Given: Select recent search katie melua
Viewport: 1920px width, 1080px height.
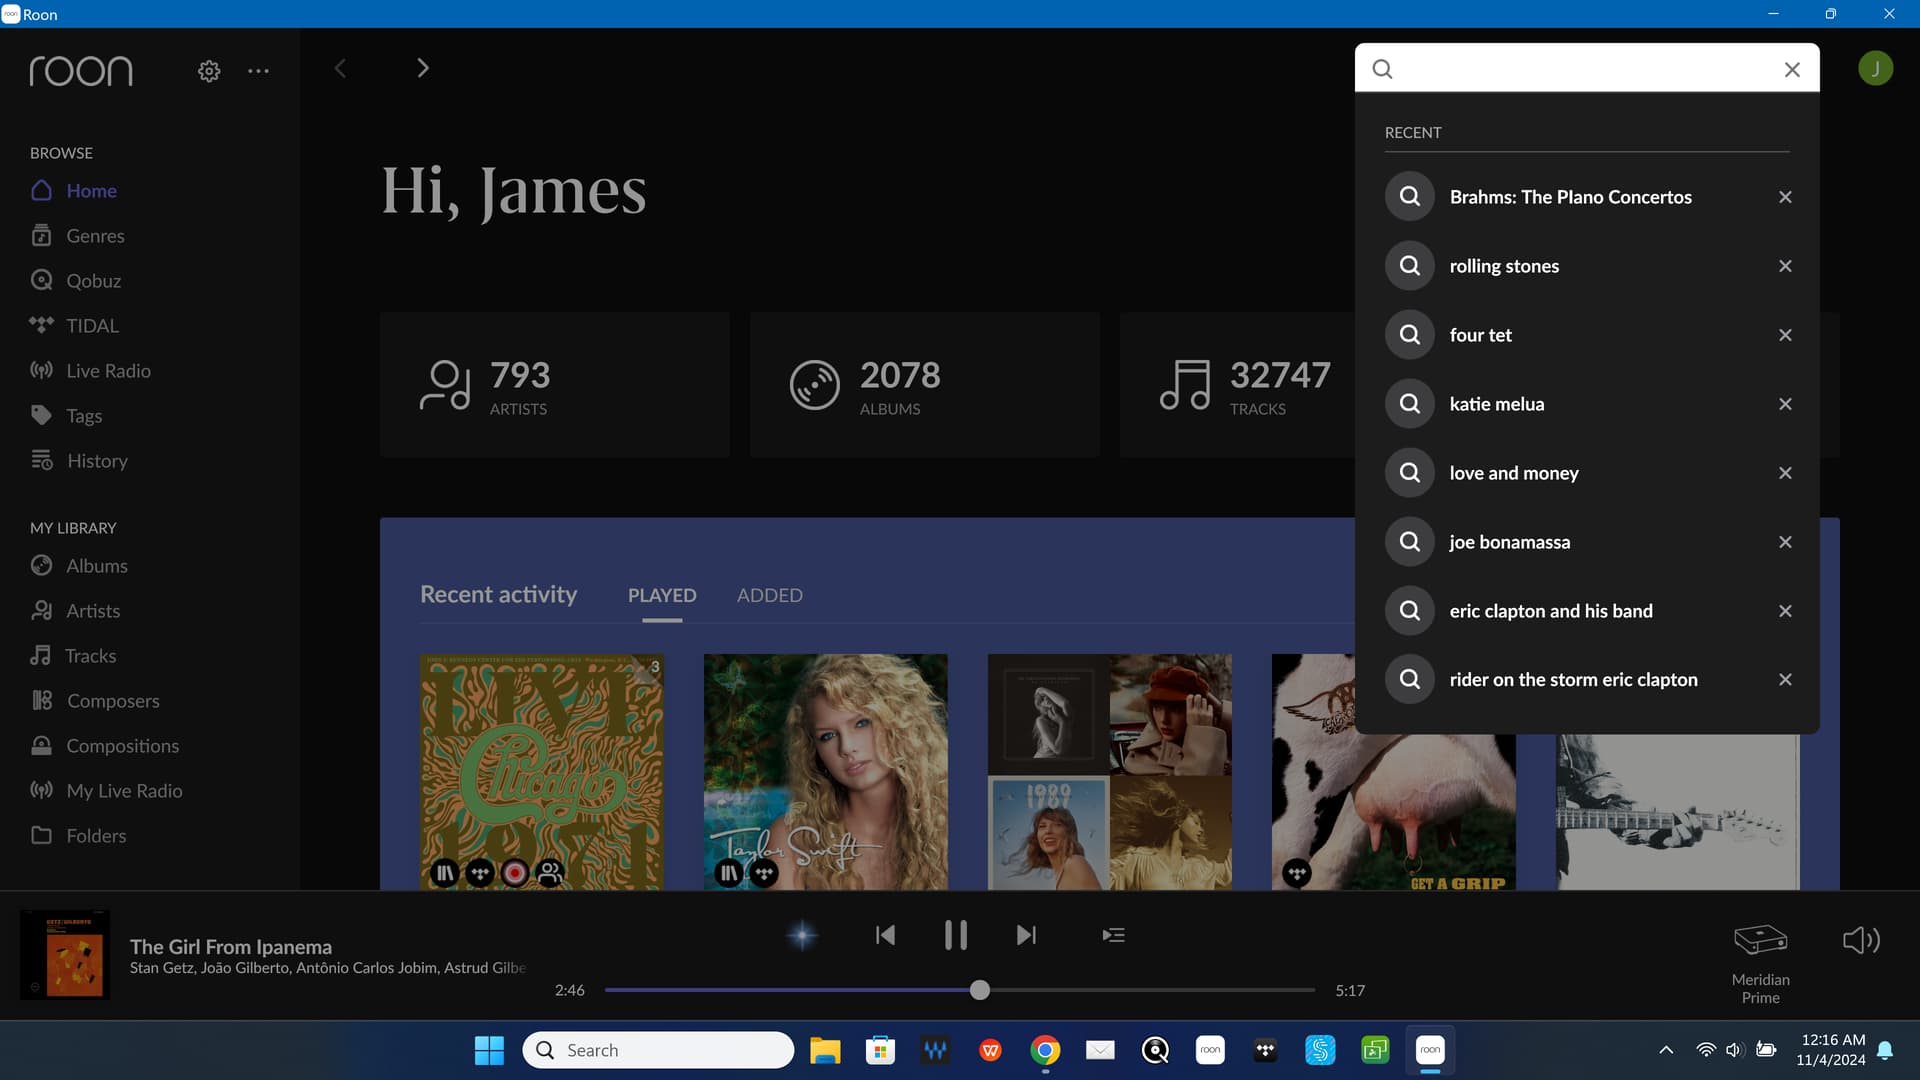Looking at the screenshot, I should click(x=1496, y=404).
